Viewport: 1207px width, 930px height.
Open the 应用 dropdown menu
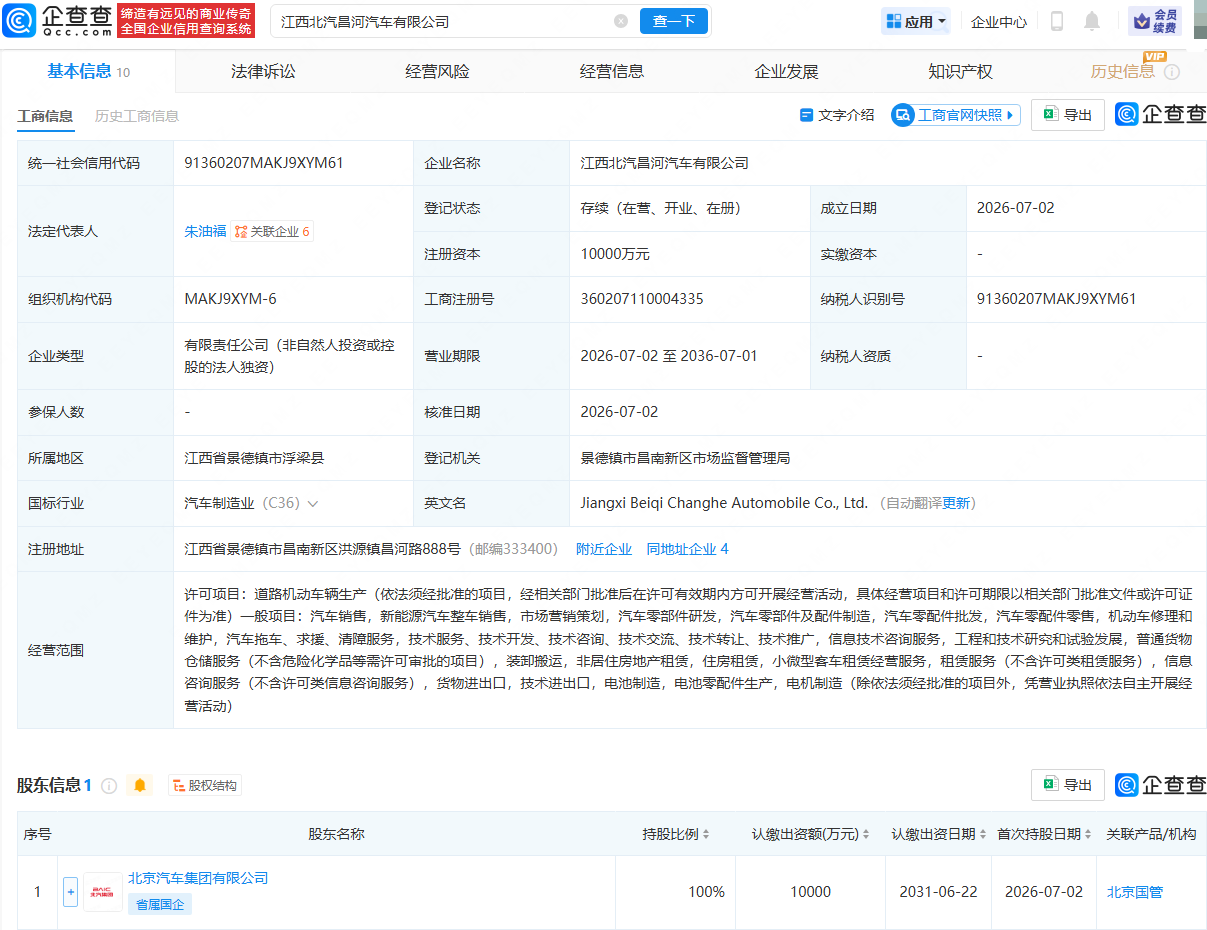(x=915, y=21)
